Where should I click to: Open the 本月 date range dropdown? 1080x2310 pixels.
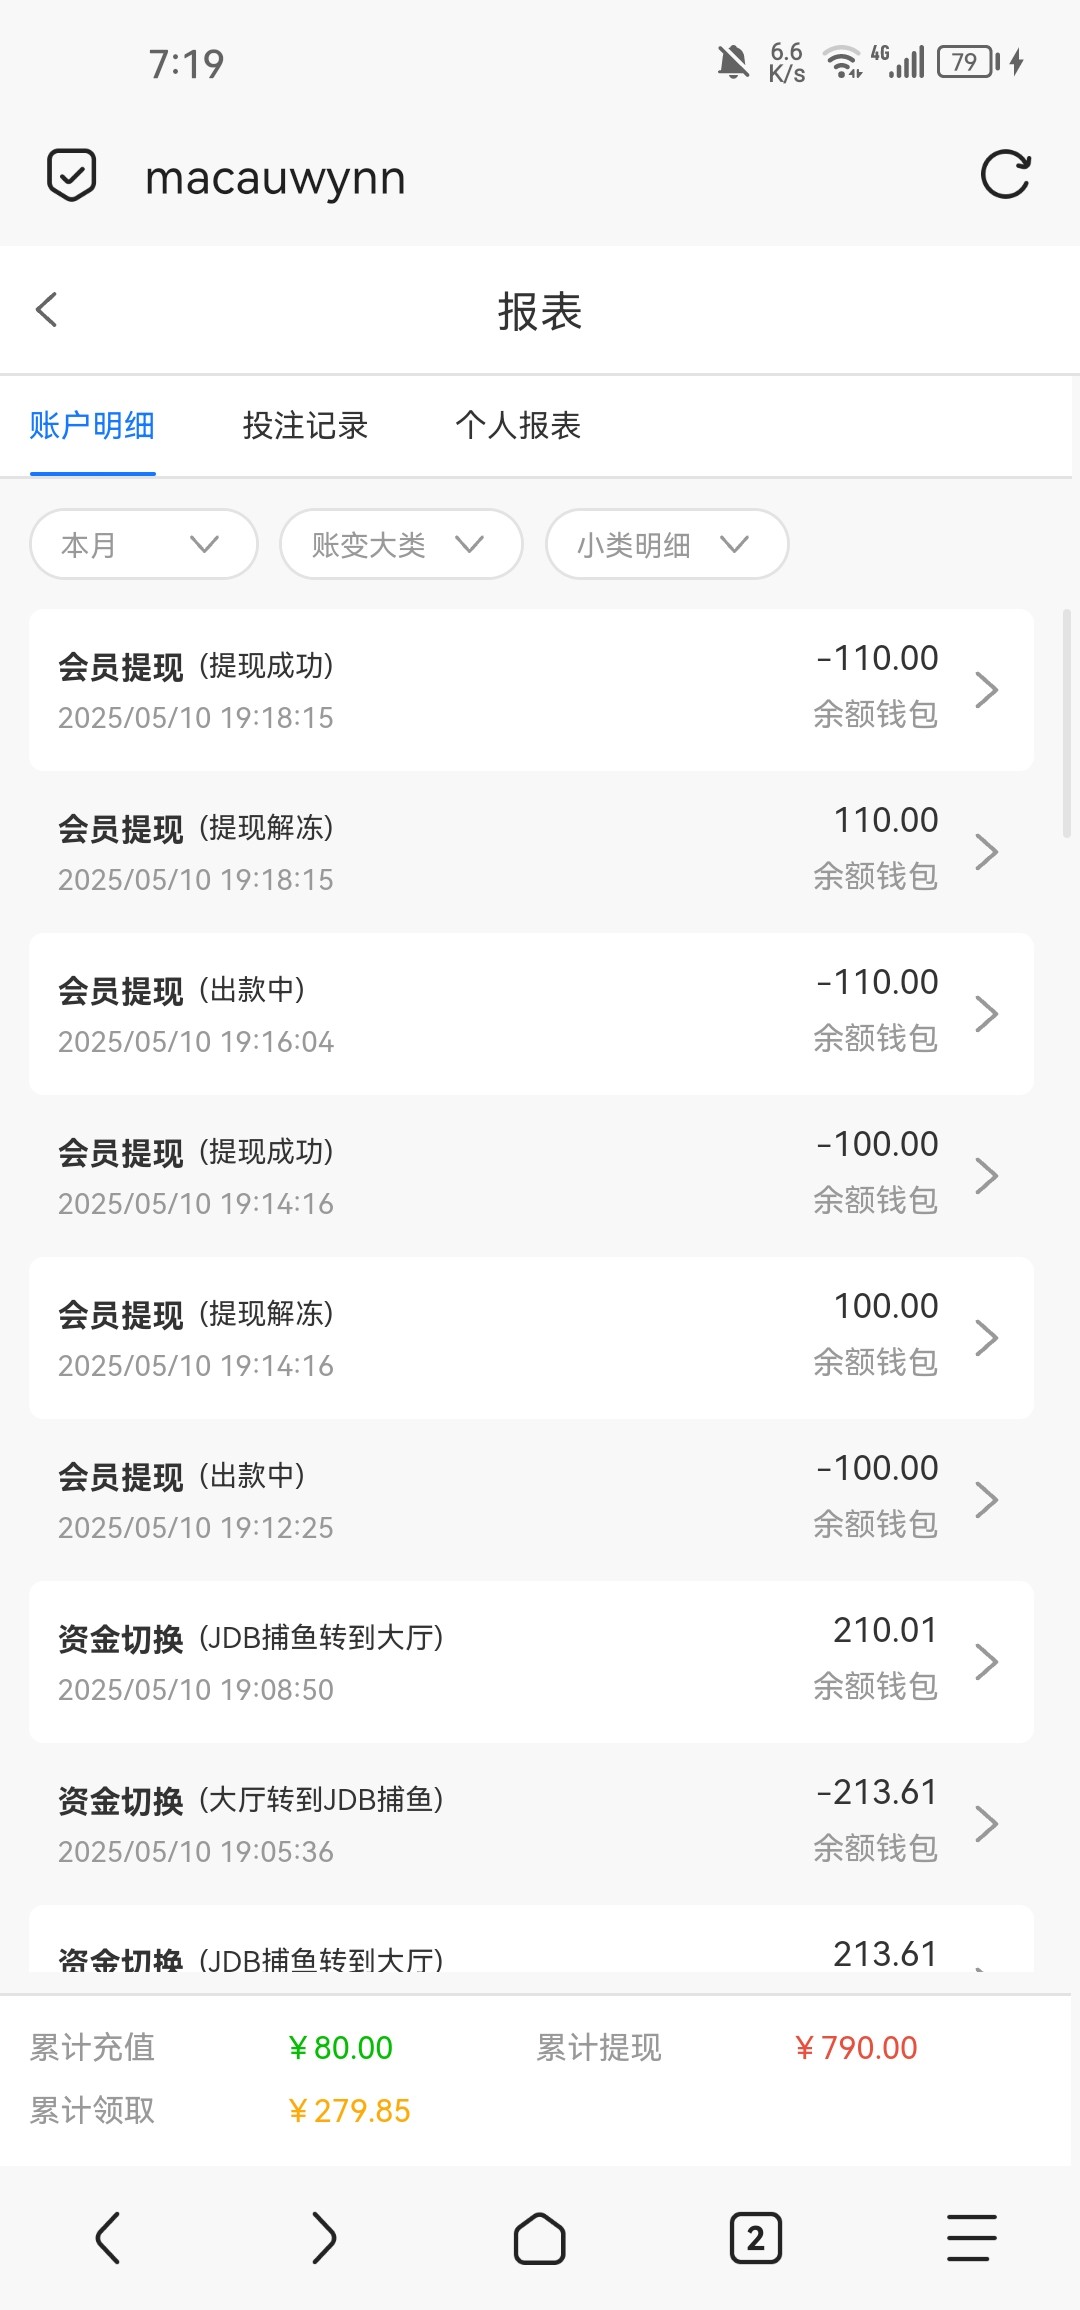pyautogui.click(x=144, y=544)
